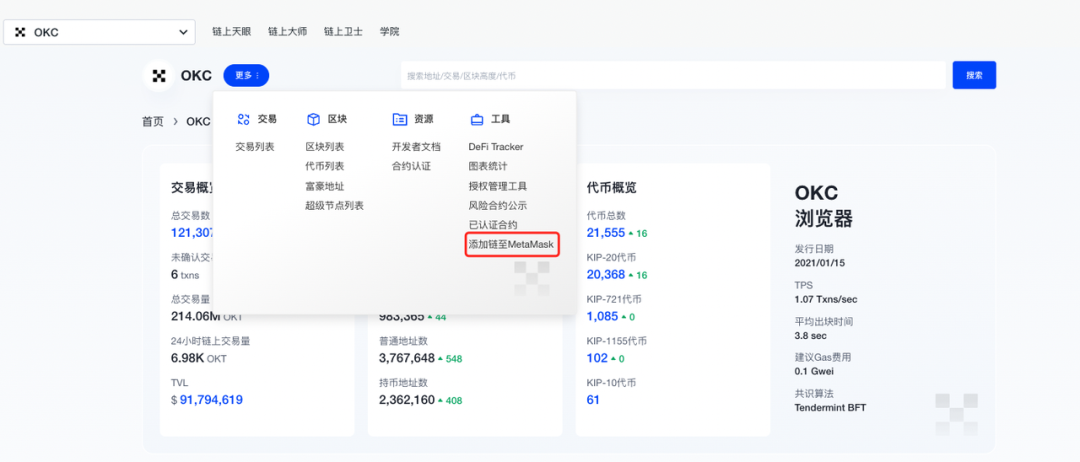Open 链上天眼 in the top navigation
This screenshot has height=462, width=1080.
click(231, 32)
